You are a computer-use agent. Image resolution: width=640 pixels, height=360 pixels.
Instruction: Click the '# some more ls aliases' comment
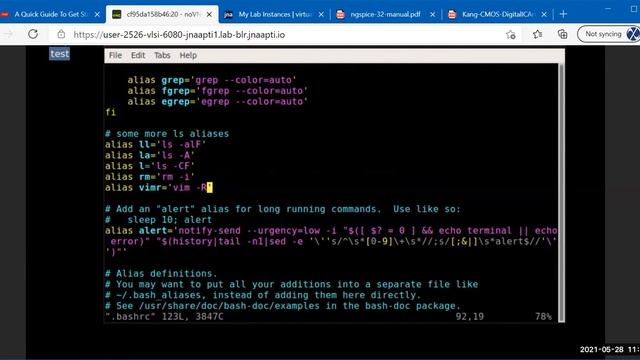click(x=167, y=134)
